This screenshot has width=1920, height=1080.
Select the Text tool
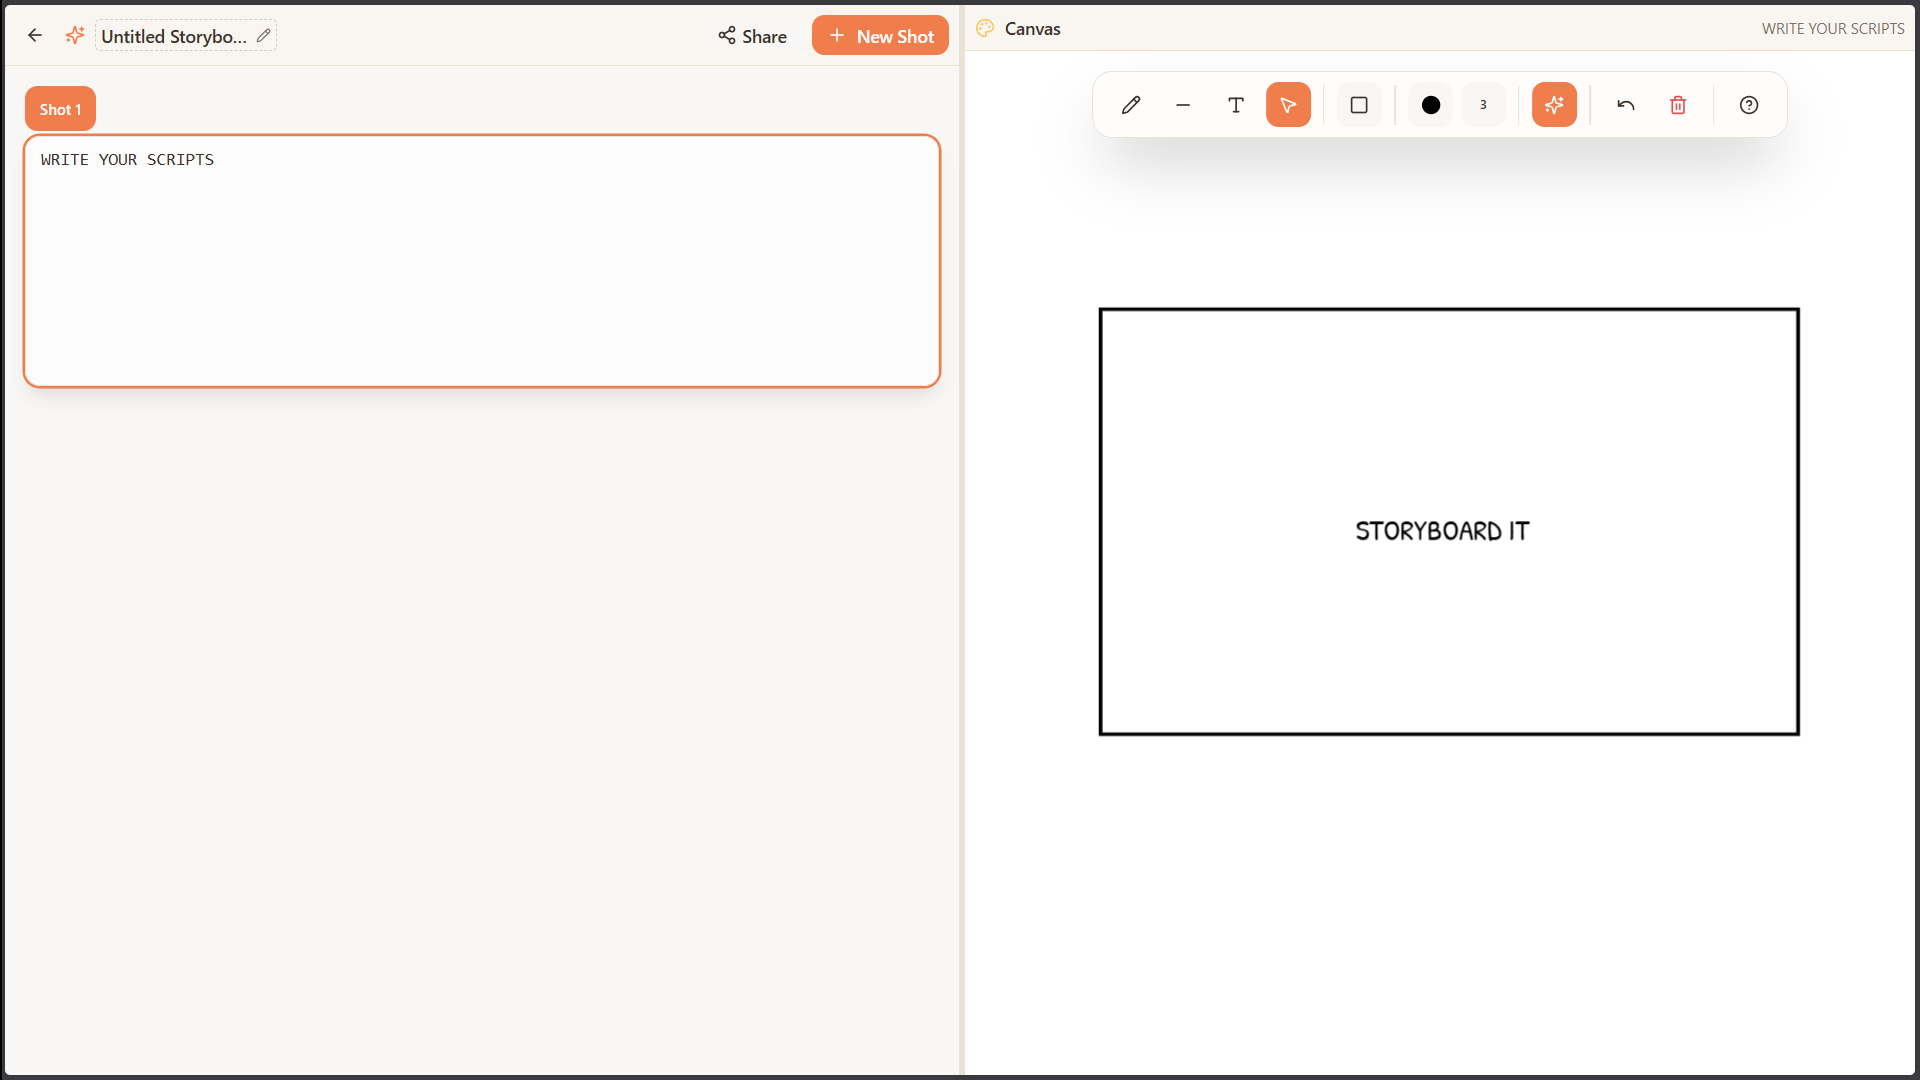point(1236,105)
